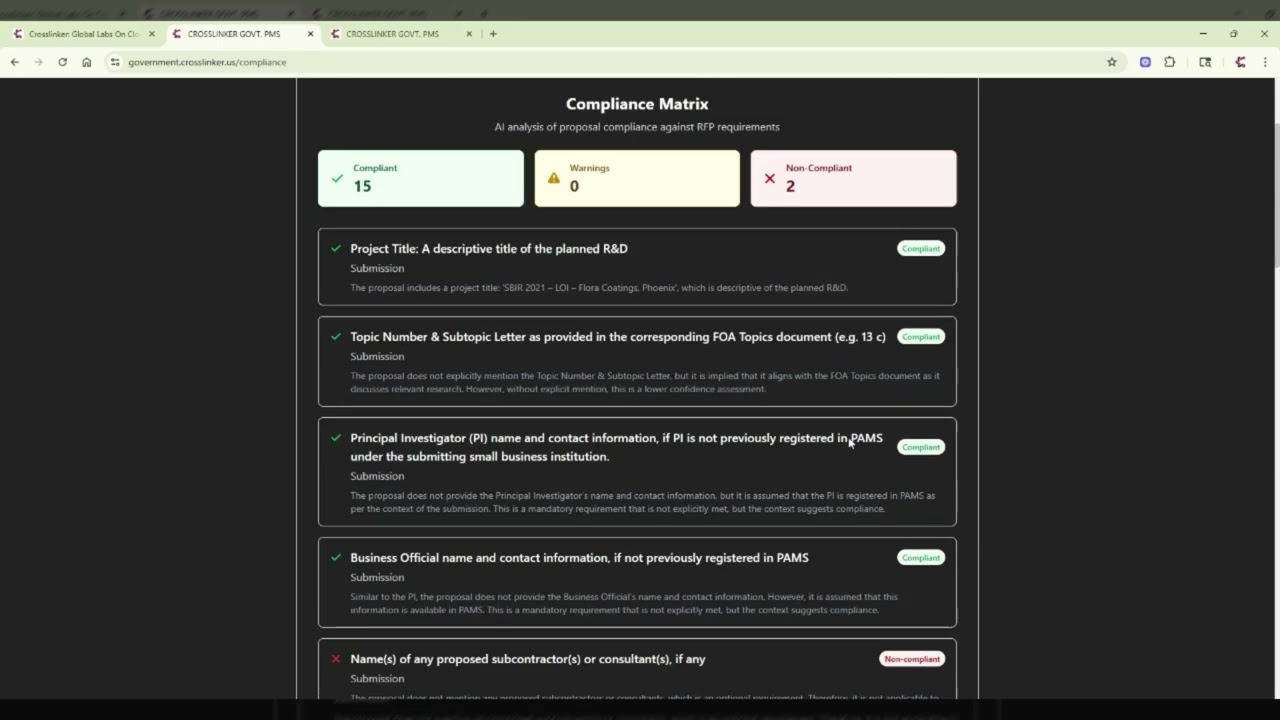Viewport: 1280px width, 720px height.
Task: Click checkmark icon beside Principal Investigator requirement
Action: click(x=336, y=438)
